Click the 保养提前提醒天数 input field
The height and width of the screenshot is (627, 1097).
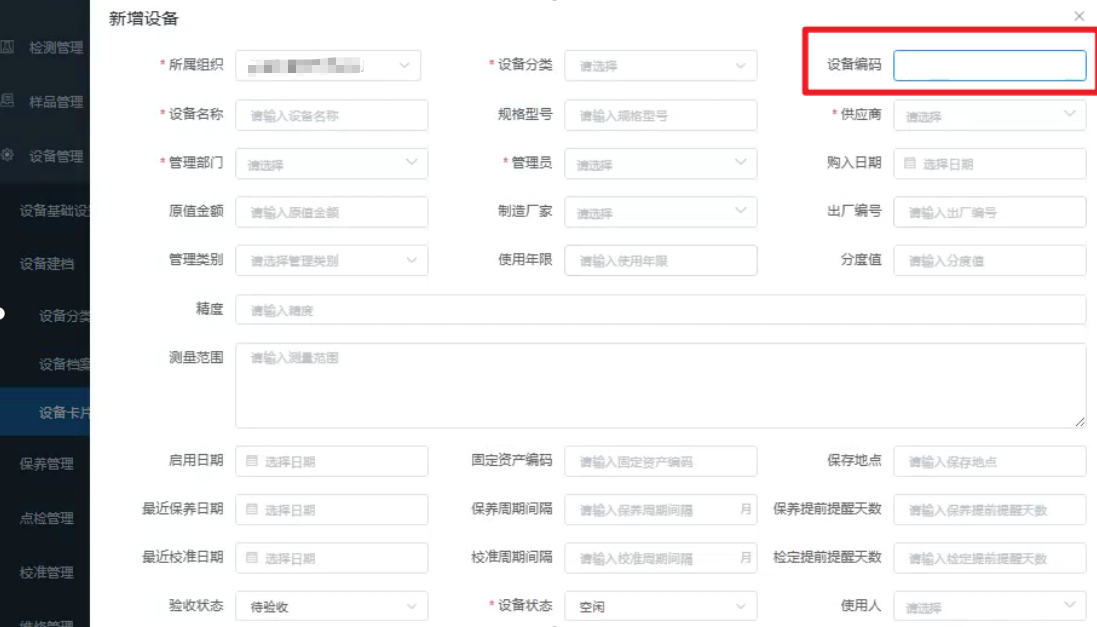click(x=989, y=509)
